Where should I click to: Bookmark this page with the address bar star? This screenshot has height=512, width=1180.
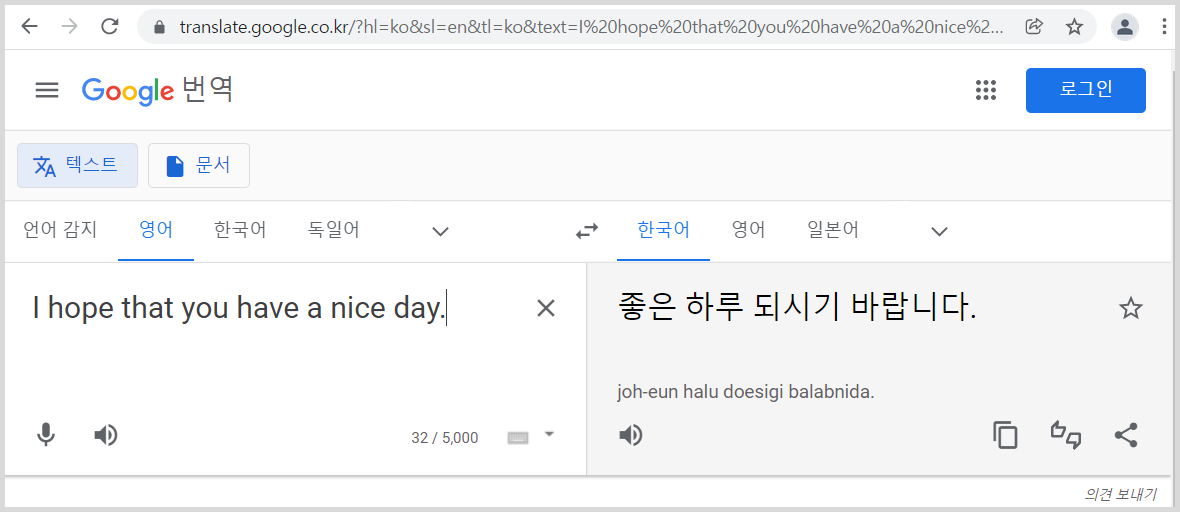click(1074, 27)
